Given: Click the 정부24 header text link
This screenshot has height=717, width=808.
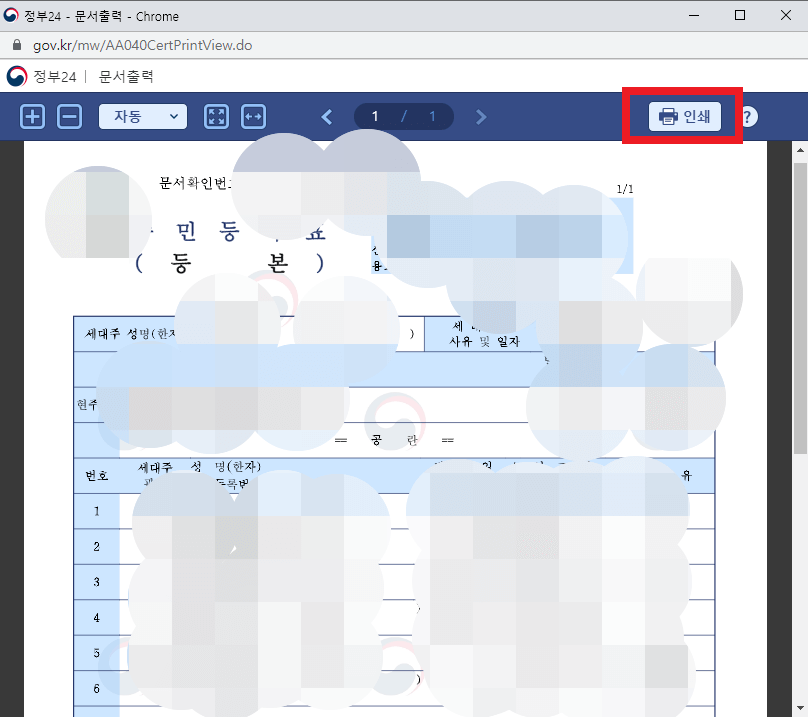Looking at the screenshot, I should click(56, 75).
